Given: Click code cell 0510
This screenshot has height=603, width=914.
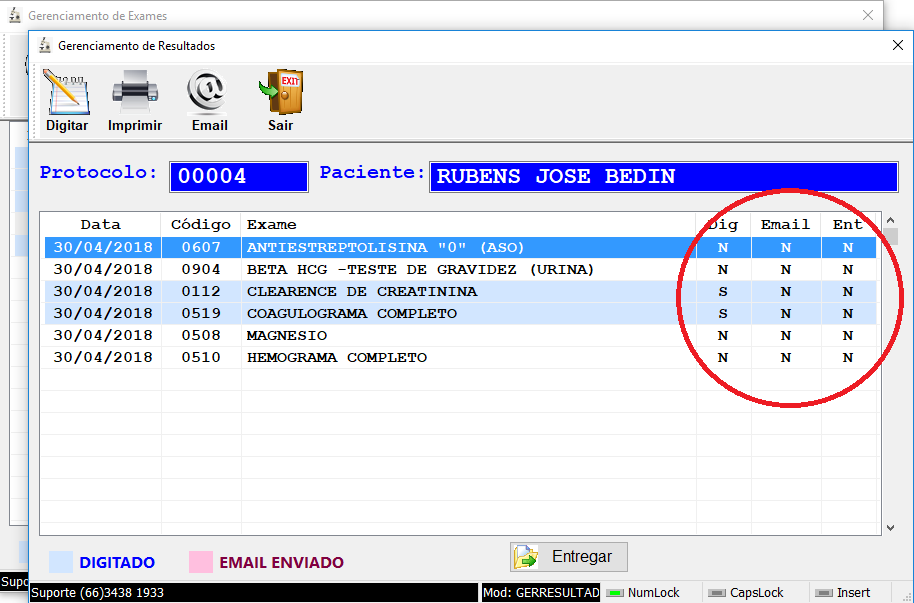Looking at the screenshot, I should coord(201,357).
